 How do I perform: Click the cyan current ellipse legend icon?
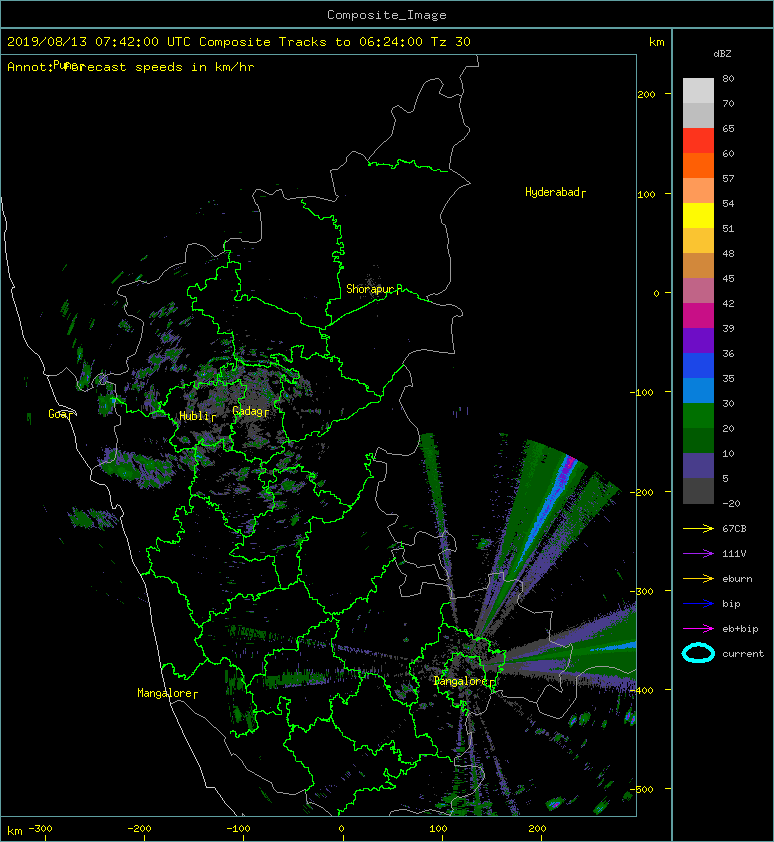[698, 653]
